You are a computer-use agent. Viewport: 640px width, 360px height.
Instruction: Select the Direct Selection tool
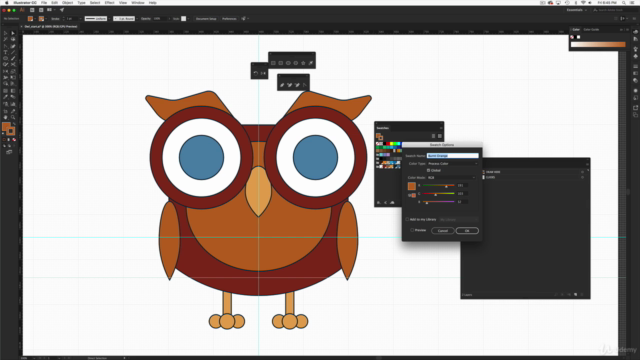tap(13, 33)
